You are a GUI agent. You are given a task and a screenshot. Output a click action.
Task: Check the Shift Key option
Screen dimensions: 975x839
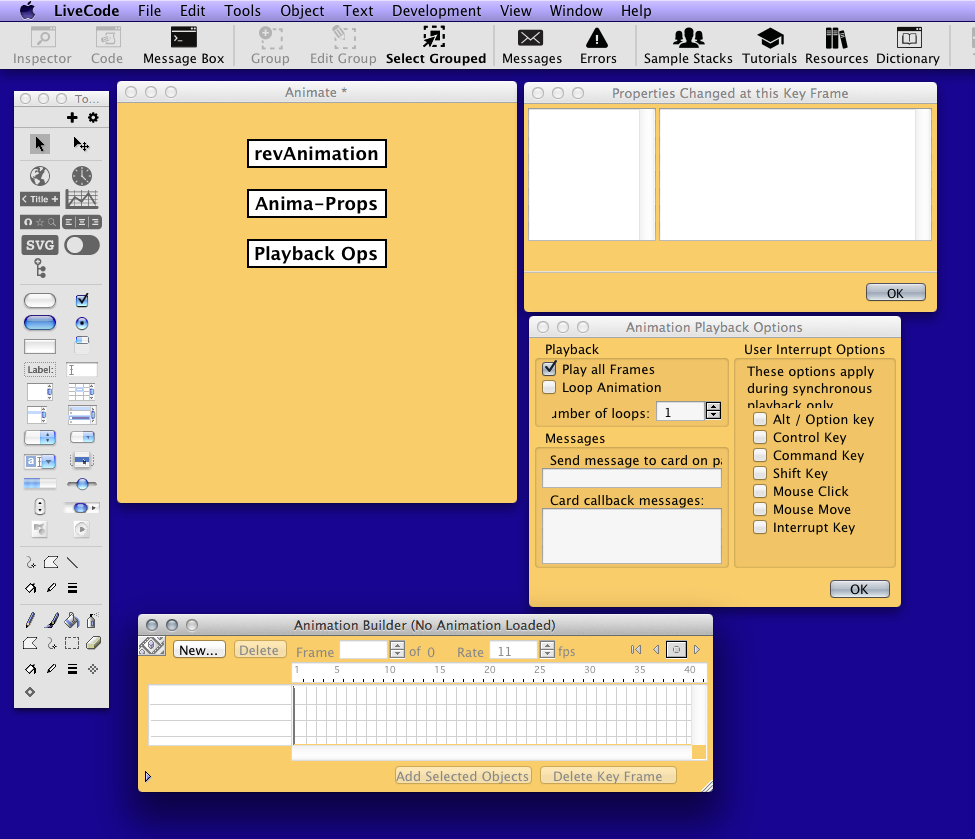[x=760, y=473]
